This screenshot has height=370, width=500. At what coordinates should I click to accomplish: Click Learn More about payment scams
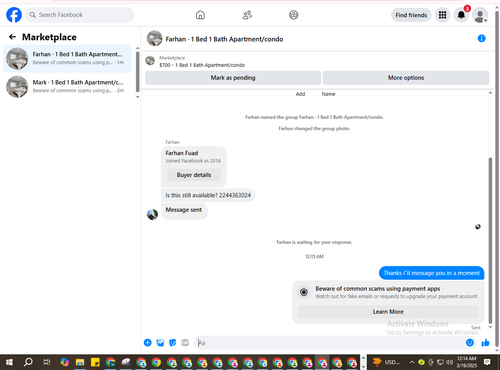point(388,312)
